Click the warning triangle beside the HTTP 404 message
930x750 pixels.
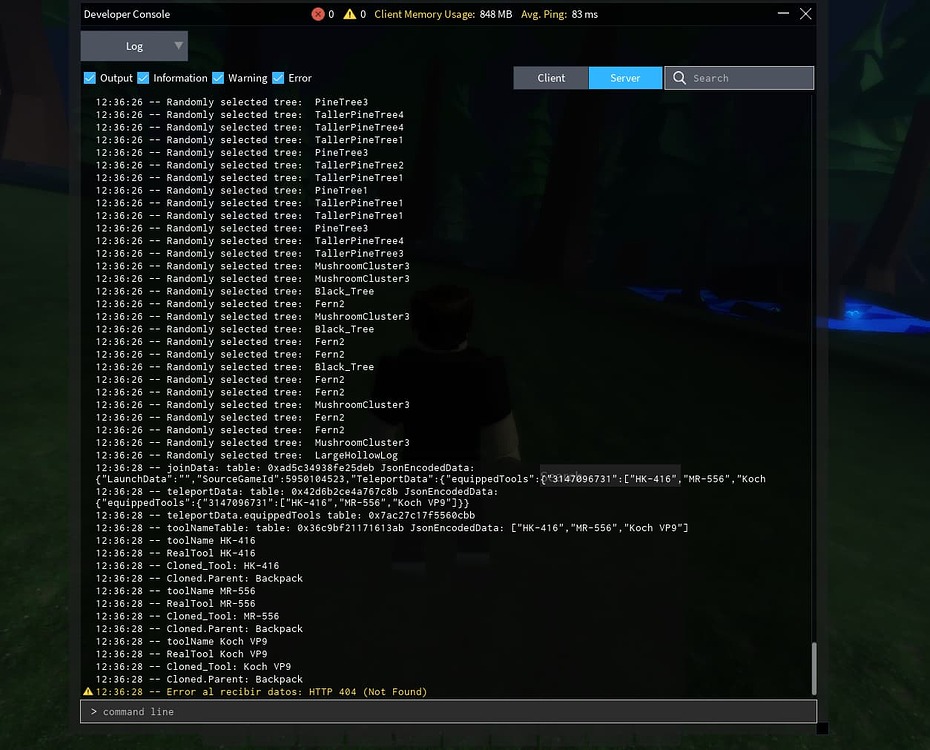pyautogui.click(x=87, y=691)
